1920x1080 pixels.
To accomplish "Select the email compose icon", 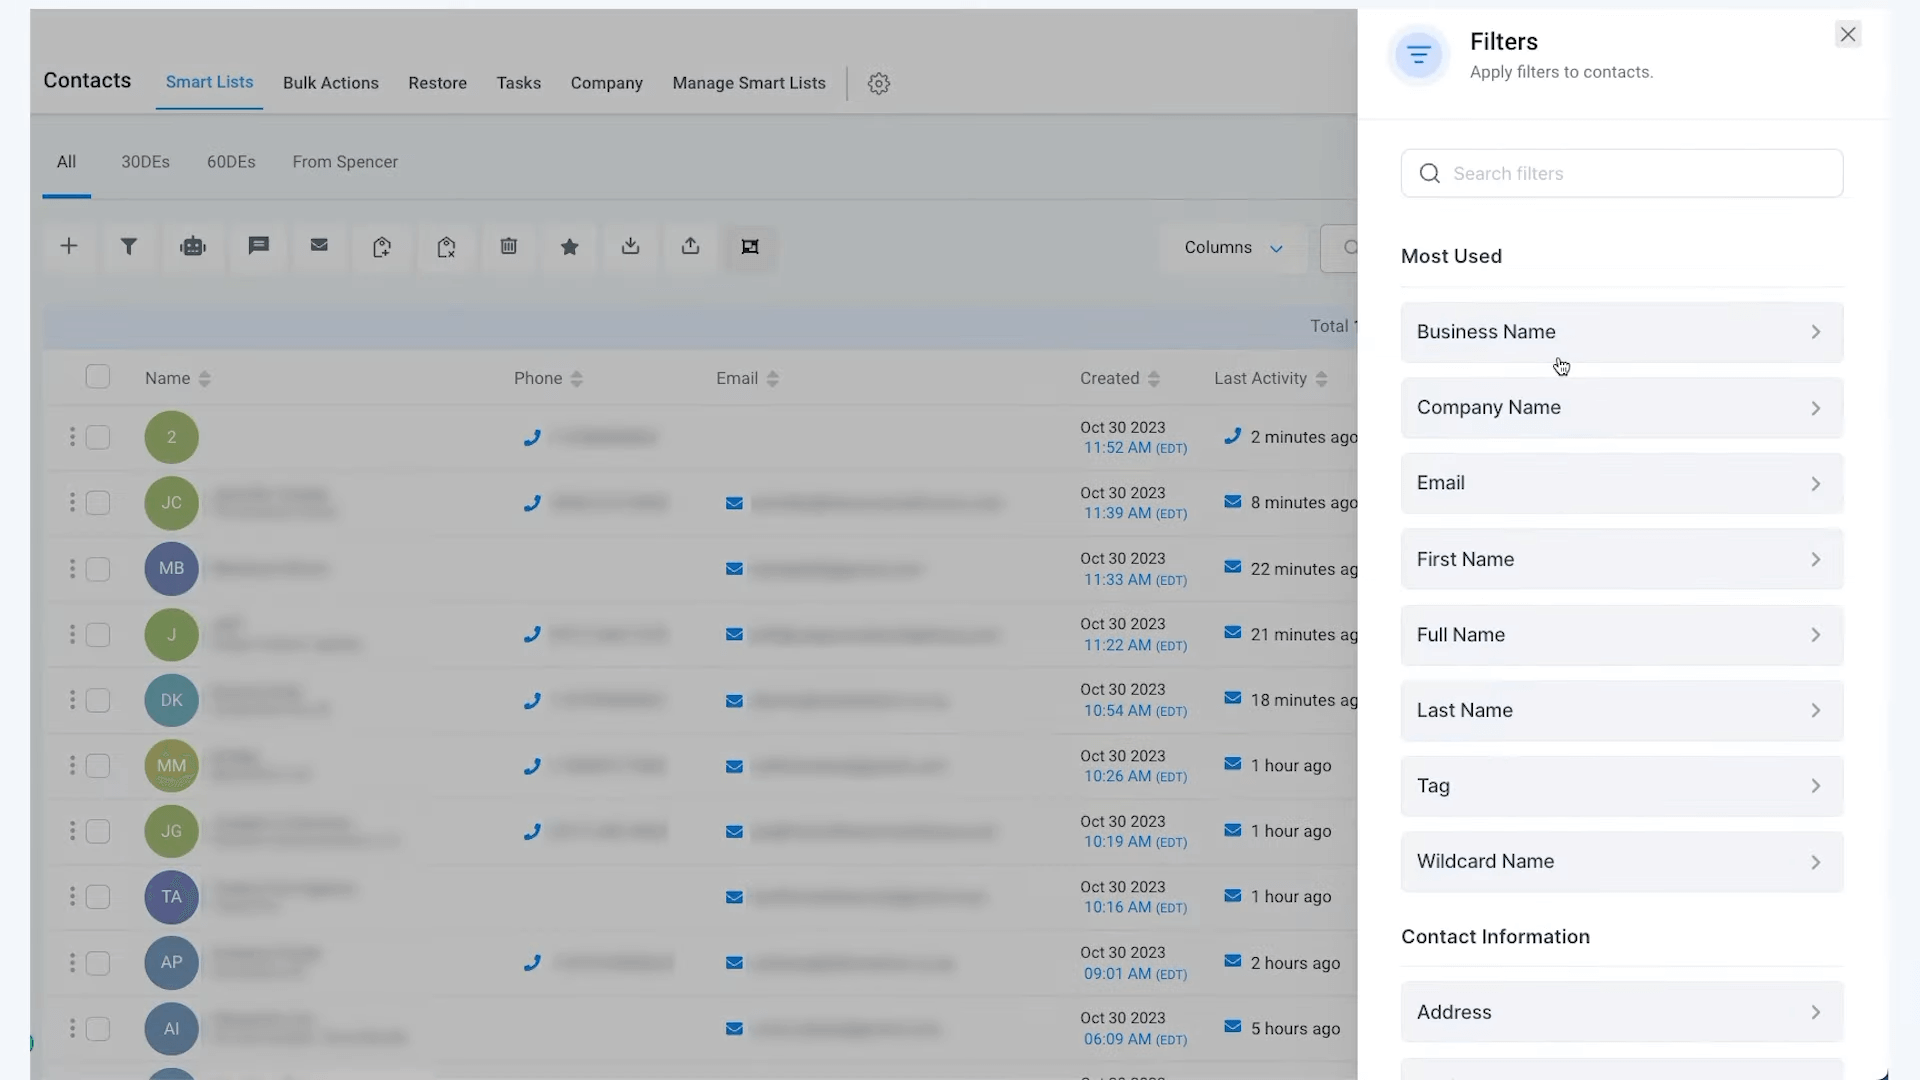I will [320, 247].
